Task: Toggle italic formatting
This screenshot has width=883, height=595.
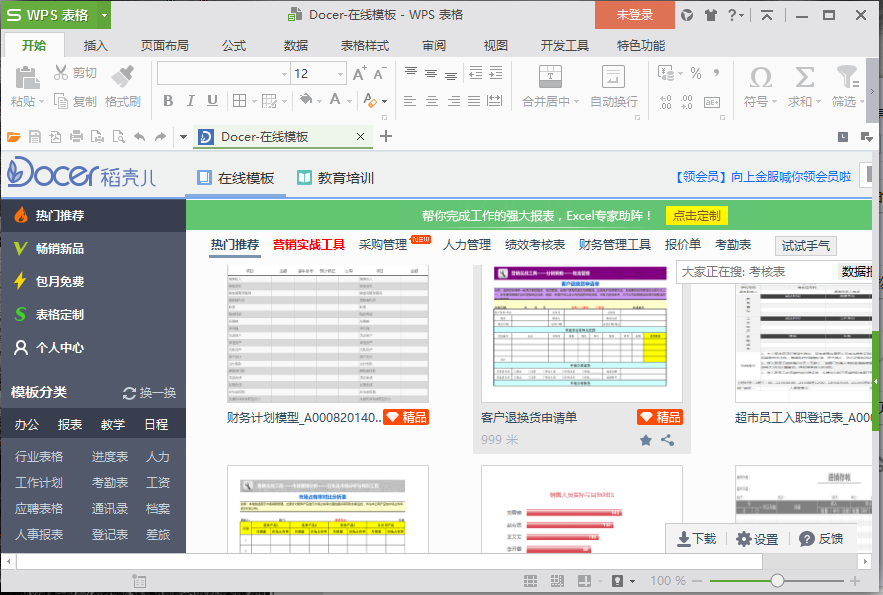Action: click(x=190, y=101)
